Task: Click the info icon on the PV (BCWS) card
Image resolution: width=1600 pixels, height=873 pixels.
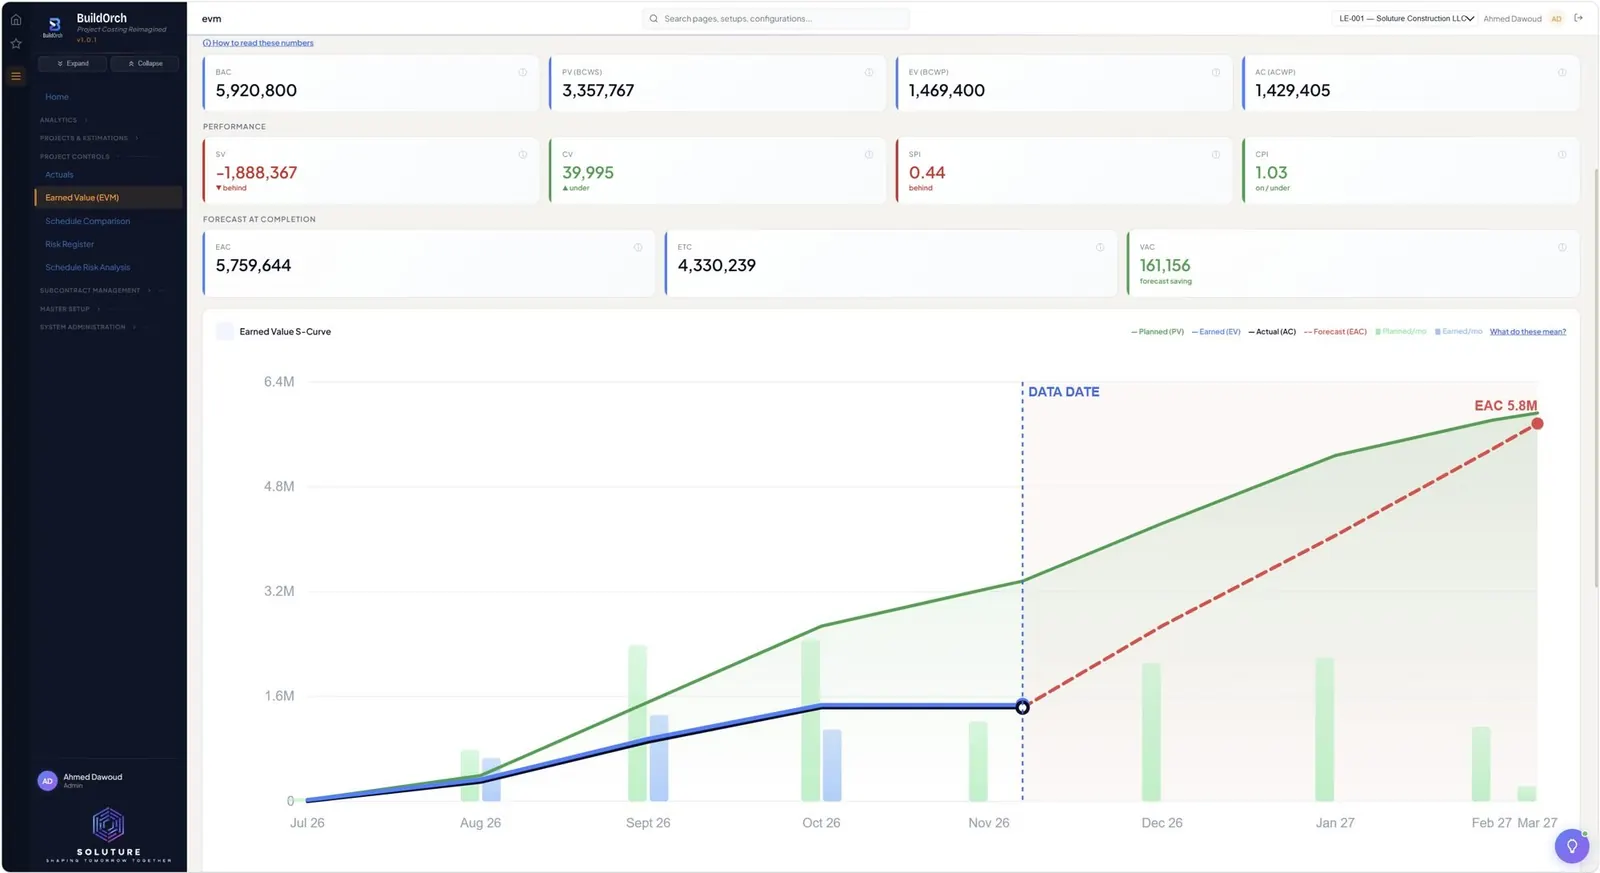Action: (x=869, y=72)
